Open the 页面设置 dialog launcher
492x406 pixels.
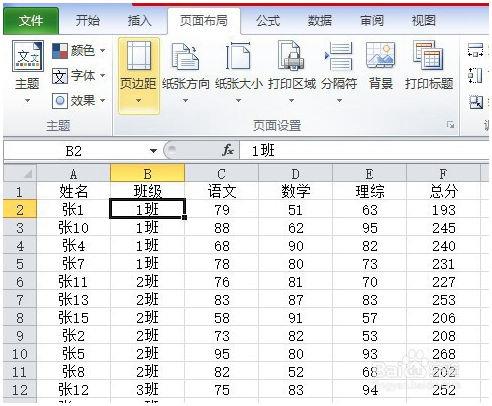click(x=450, y=125)
